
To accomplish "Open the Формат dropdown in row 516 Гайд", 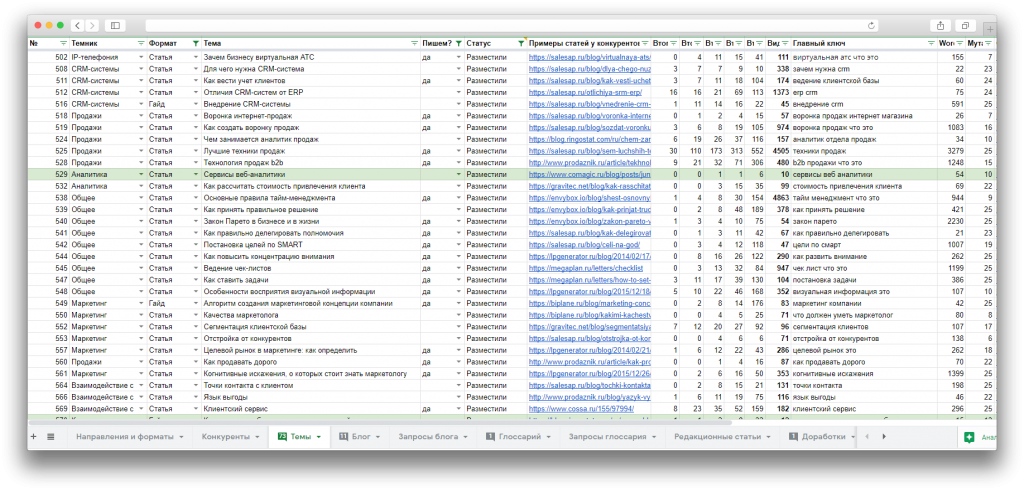I will (x=195, y=105).
